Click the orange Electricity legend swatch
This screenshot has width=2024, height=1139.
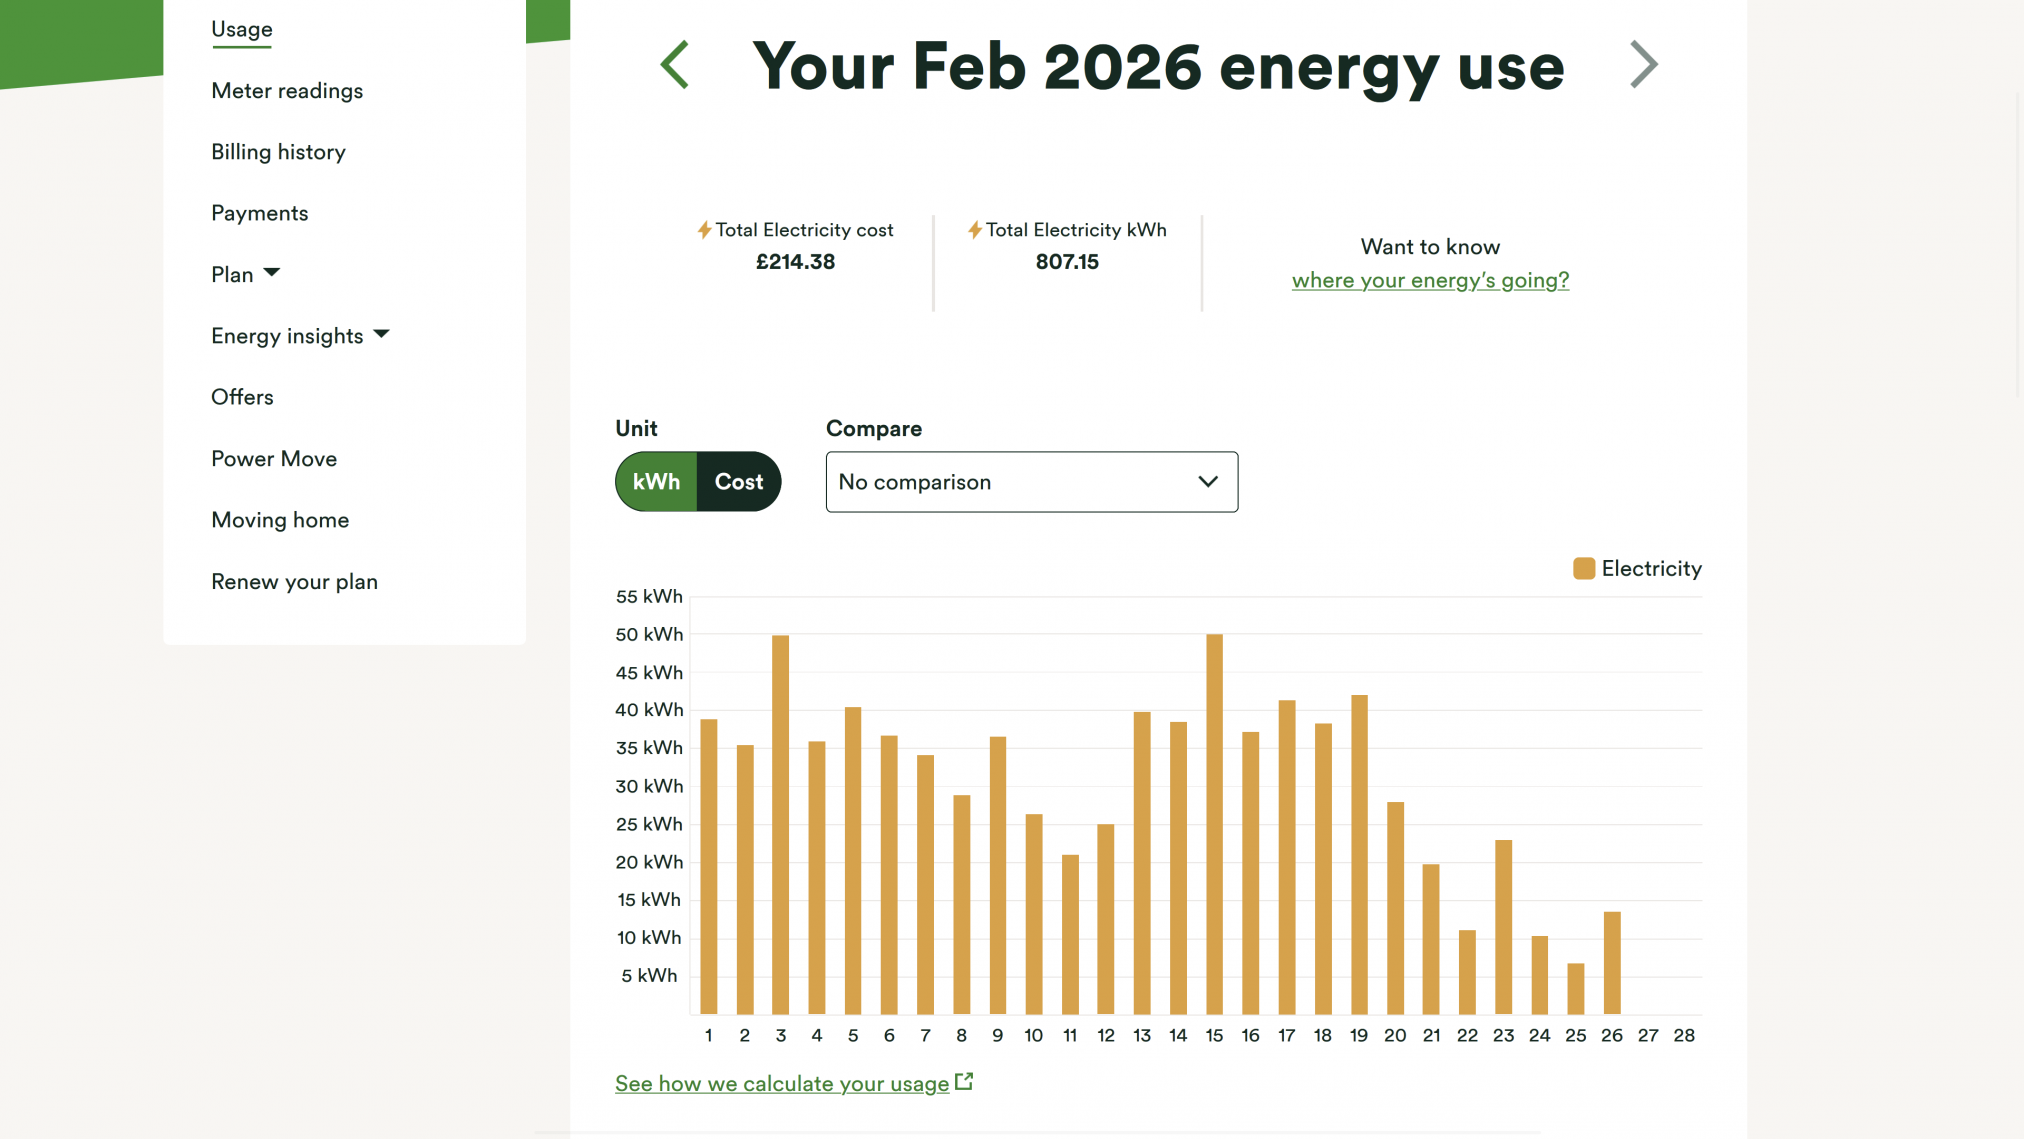[1583, 569]
